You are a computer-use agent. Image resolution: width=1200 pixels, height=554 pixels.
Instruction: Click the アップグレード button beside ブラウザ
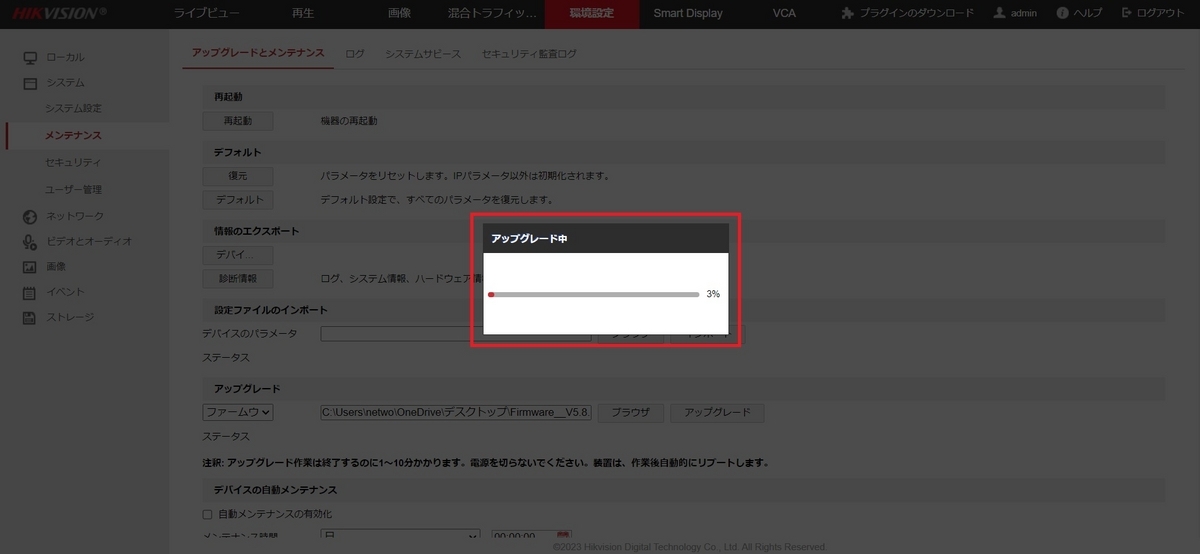pyautogui.click(x=717, y=413)
